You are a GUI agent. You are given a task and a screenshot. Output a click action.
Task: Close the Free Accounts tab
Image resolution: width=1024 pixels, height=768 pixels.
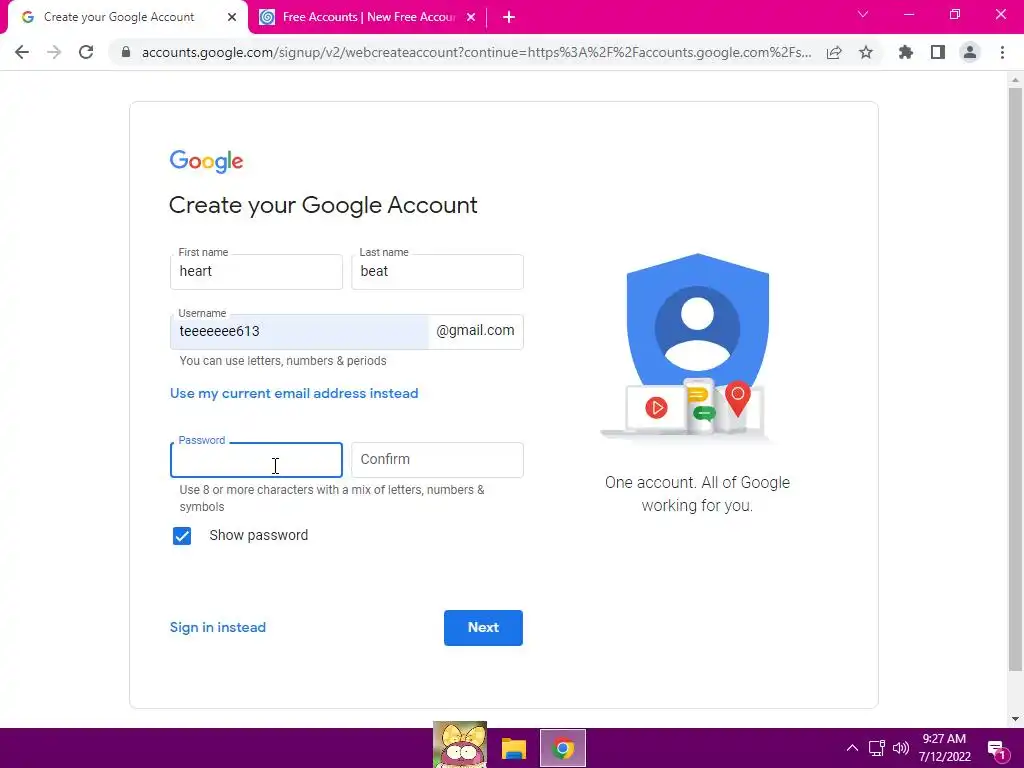pos(471,18)
